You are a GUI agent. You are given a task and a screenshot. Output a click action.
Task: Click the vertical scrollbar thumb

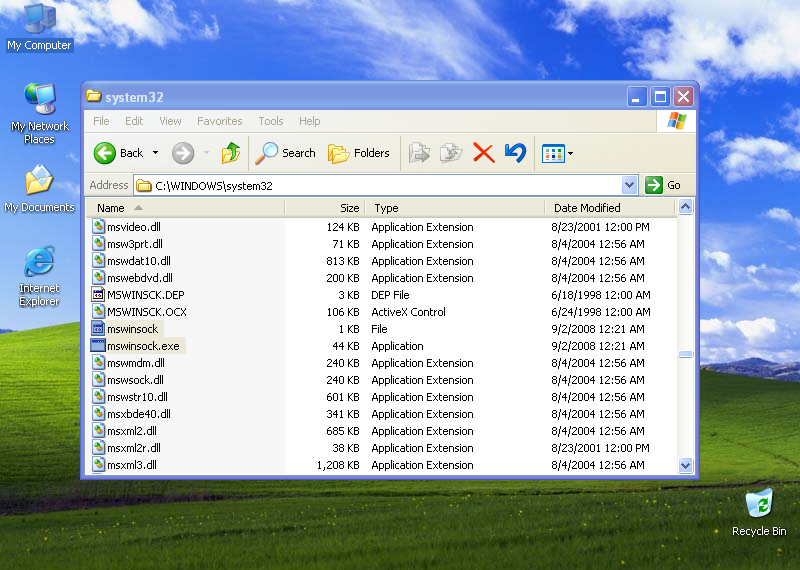[x=685, y=354]
